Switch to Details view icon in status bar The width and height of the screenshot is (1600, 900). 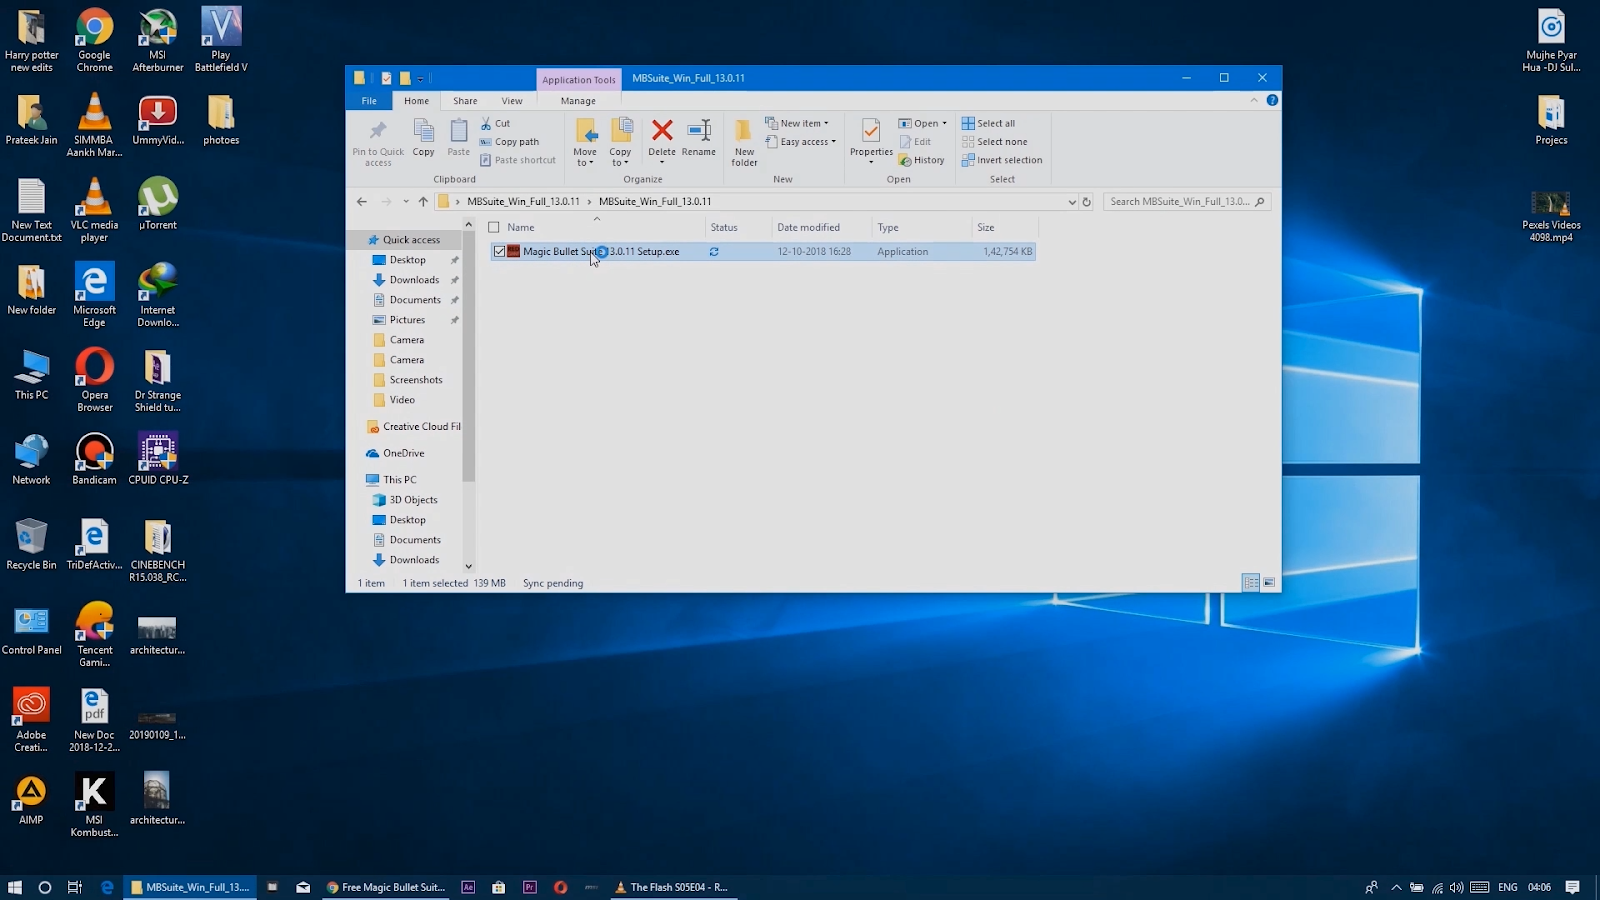coord(1251,583)
